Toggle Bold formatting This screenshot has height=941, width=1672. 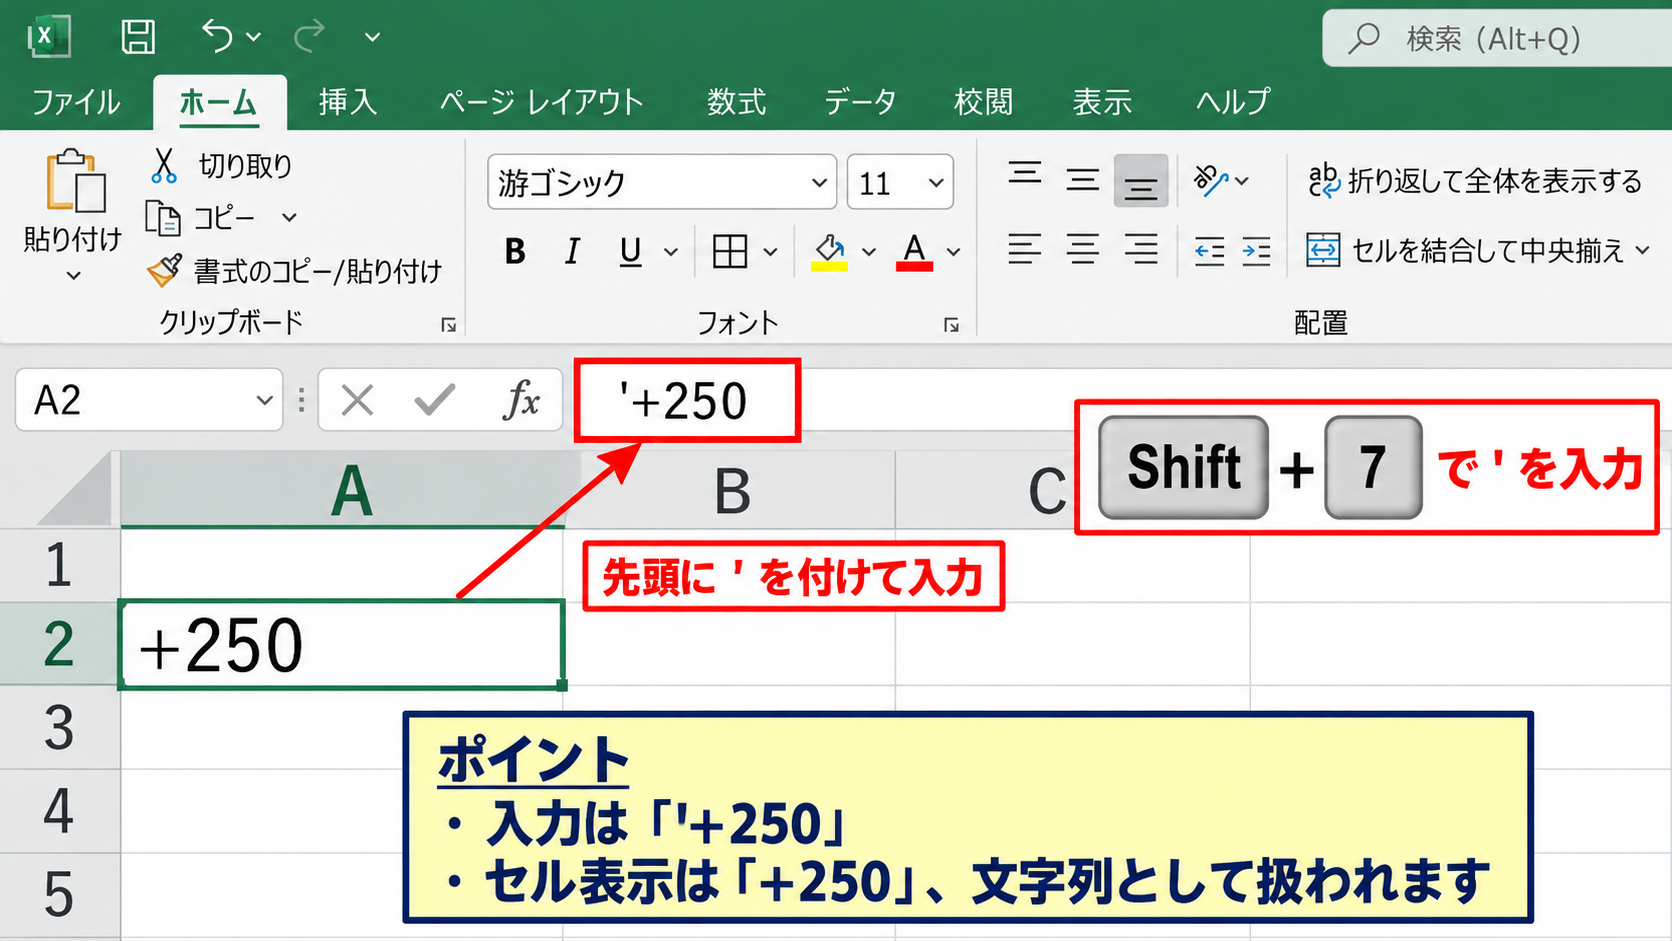point(515,252)
